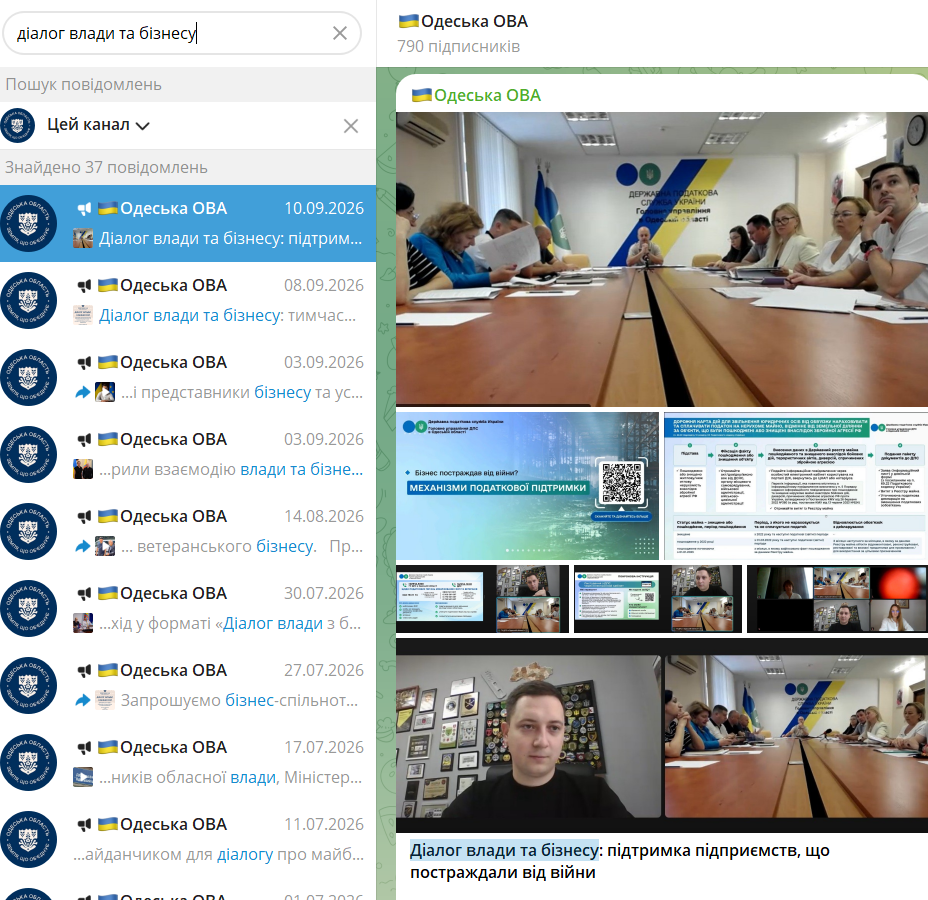
Task: Open the search result dated 14.08.2026
Action: pos(188,531)
